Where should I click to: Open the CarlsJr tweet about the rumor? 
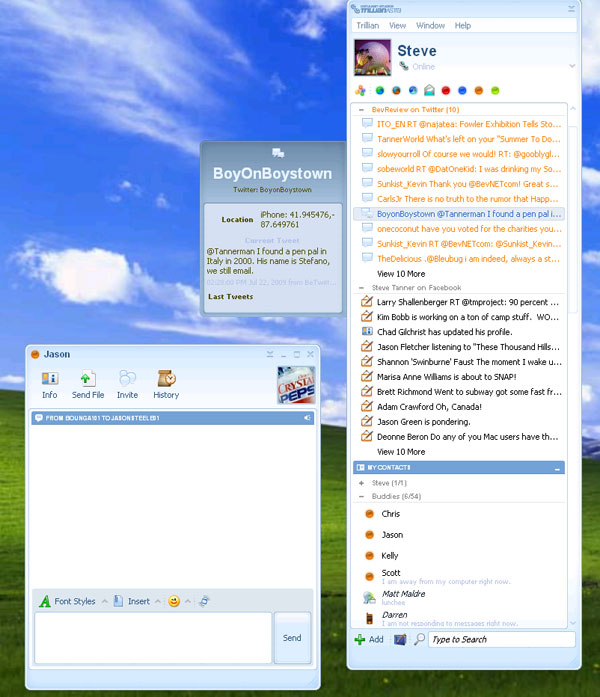(459, 199)
